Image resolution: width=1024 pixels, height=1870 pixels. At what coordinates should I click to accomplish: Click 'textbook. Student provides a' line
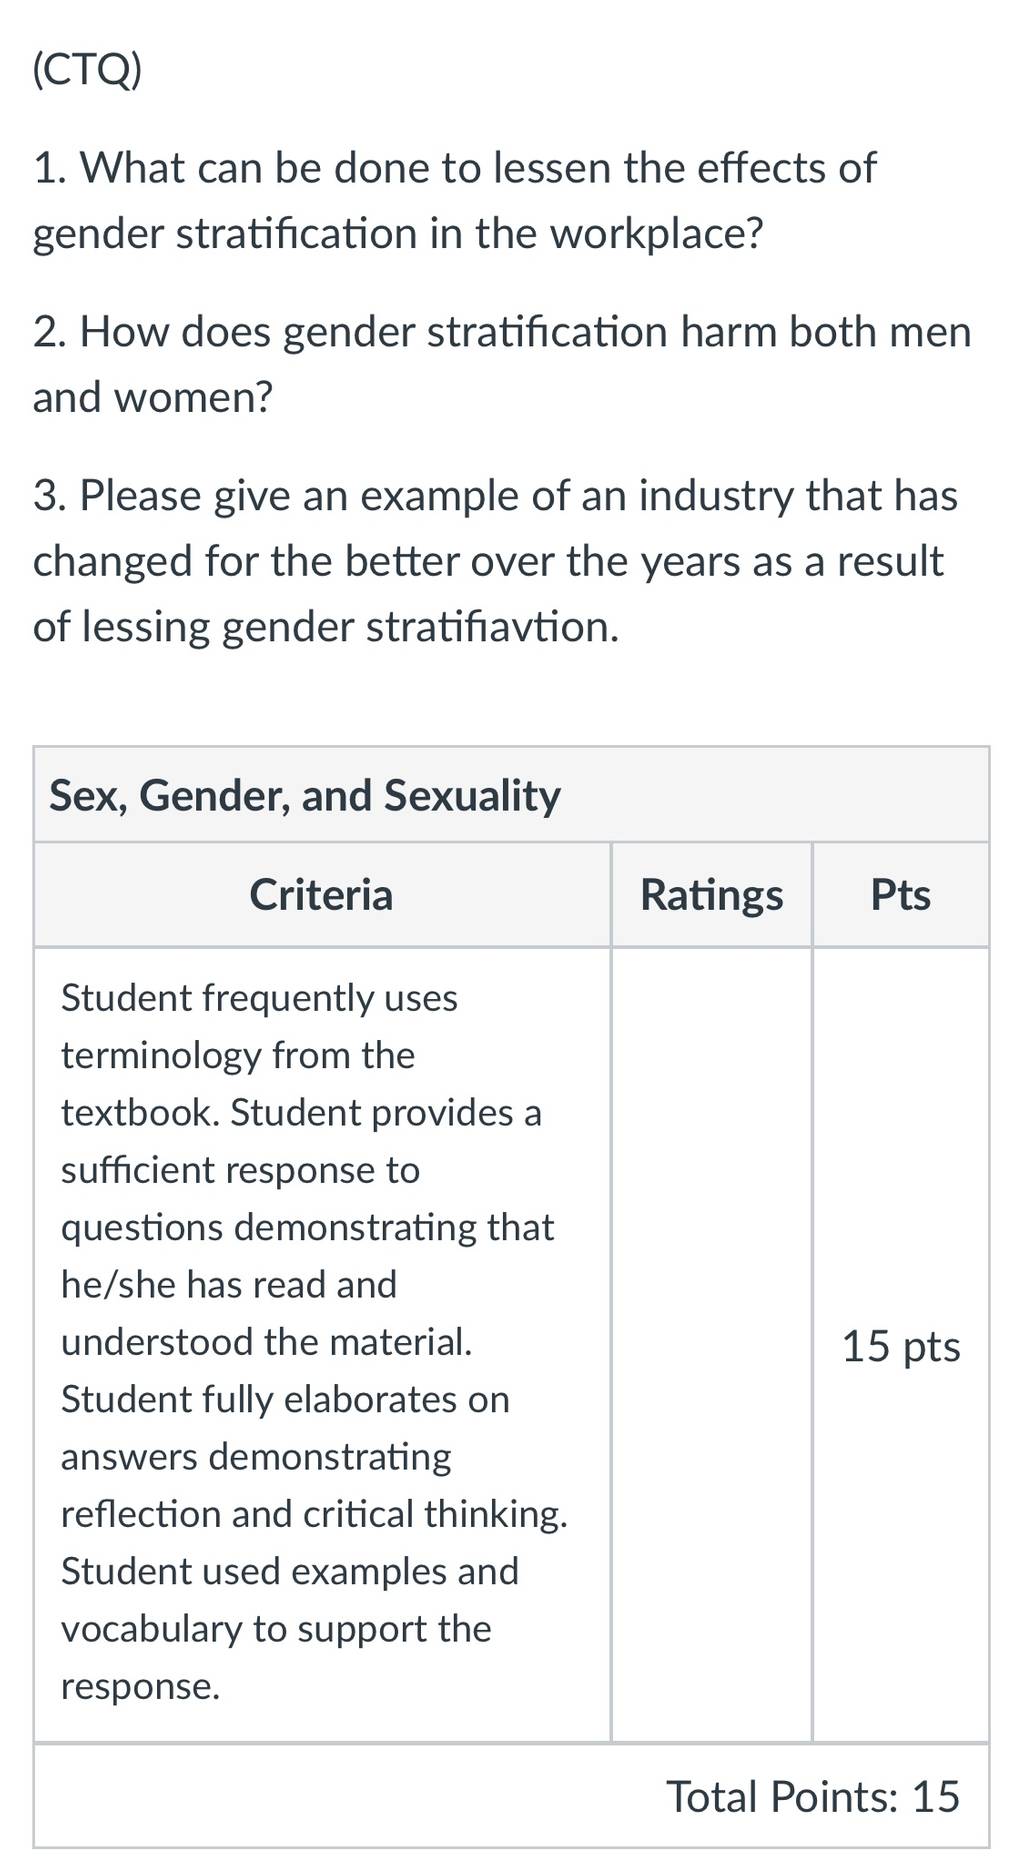pyautogui.click(x=301, y=1113)
